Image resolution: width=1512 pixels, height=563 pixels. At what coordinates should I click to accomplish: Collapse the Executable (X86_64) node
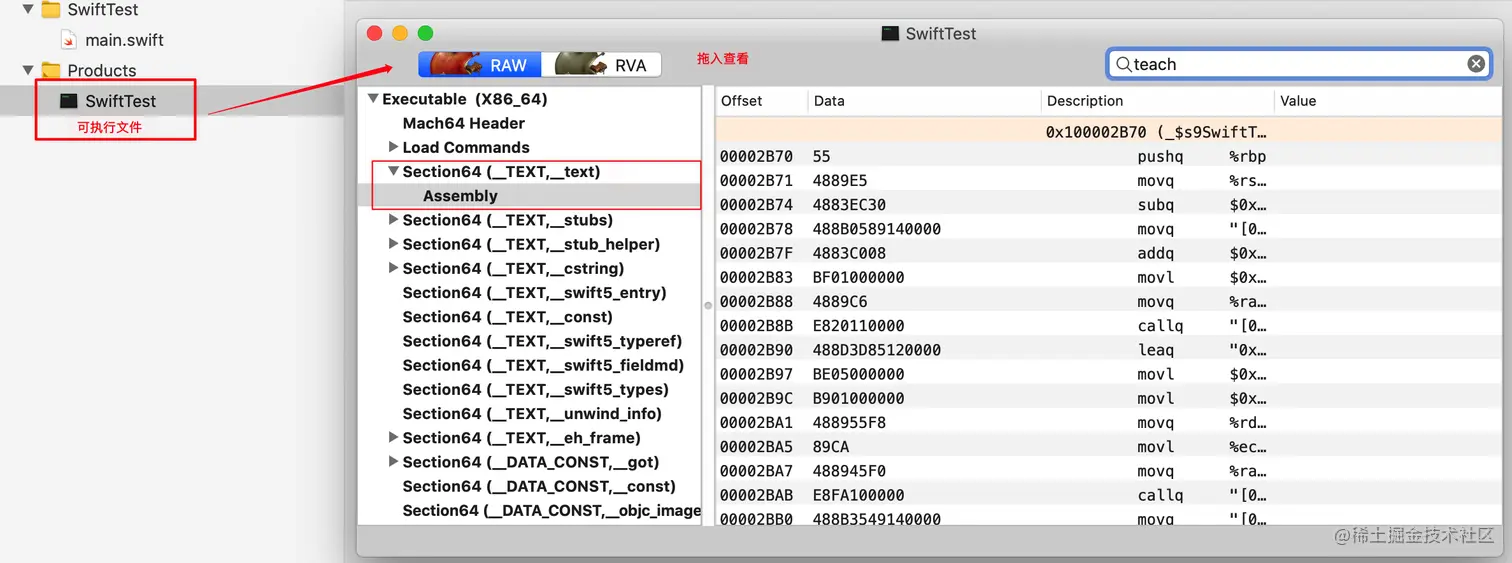[x=373, y=99]
